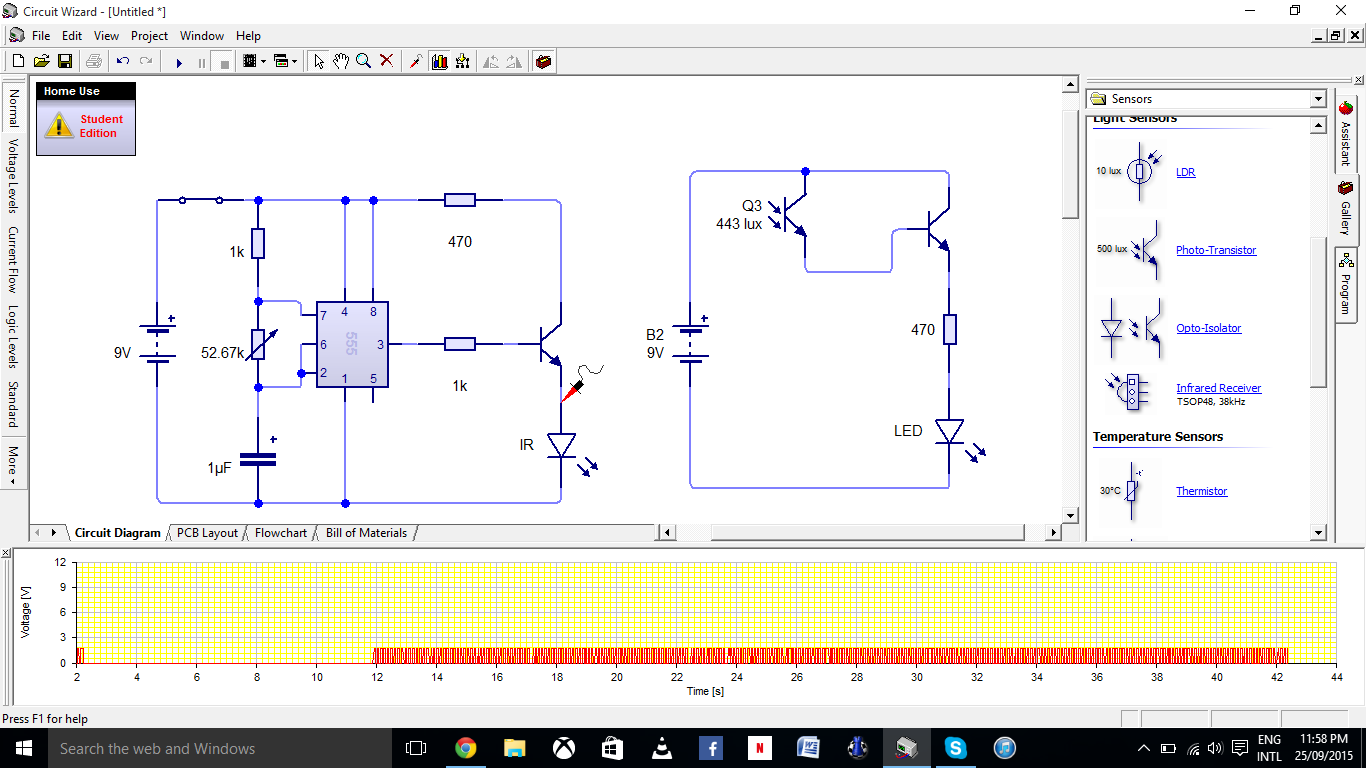Screen dimensions: 1366x768
Task: Click the Infrared Receiver component link
Action: [1218, 388]
